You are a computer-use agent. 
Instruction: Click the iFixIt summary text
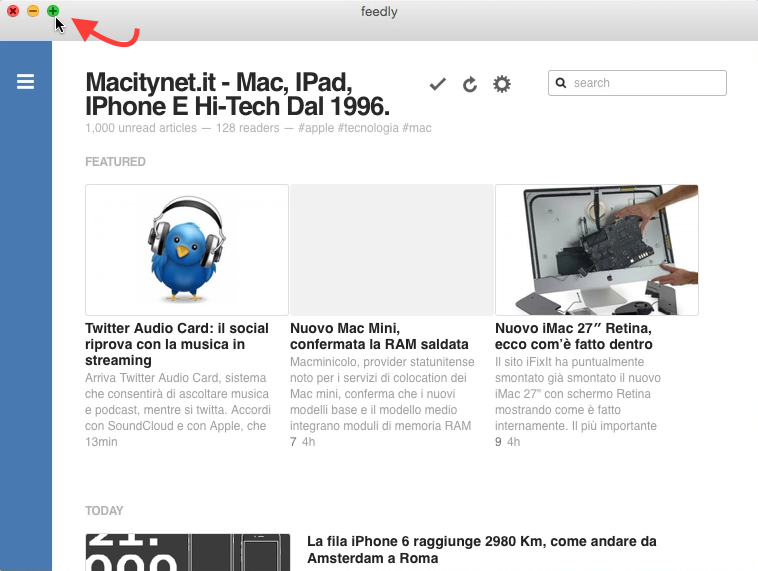pos(578,394)
